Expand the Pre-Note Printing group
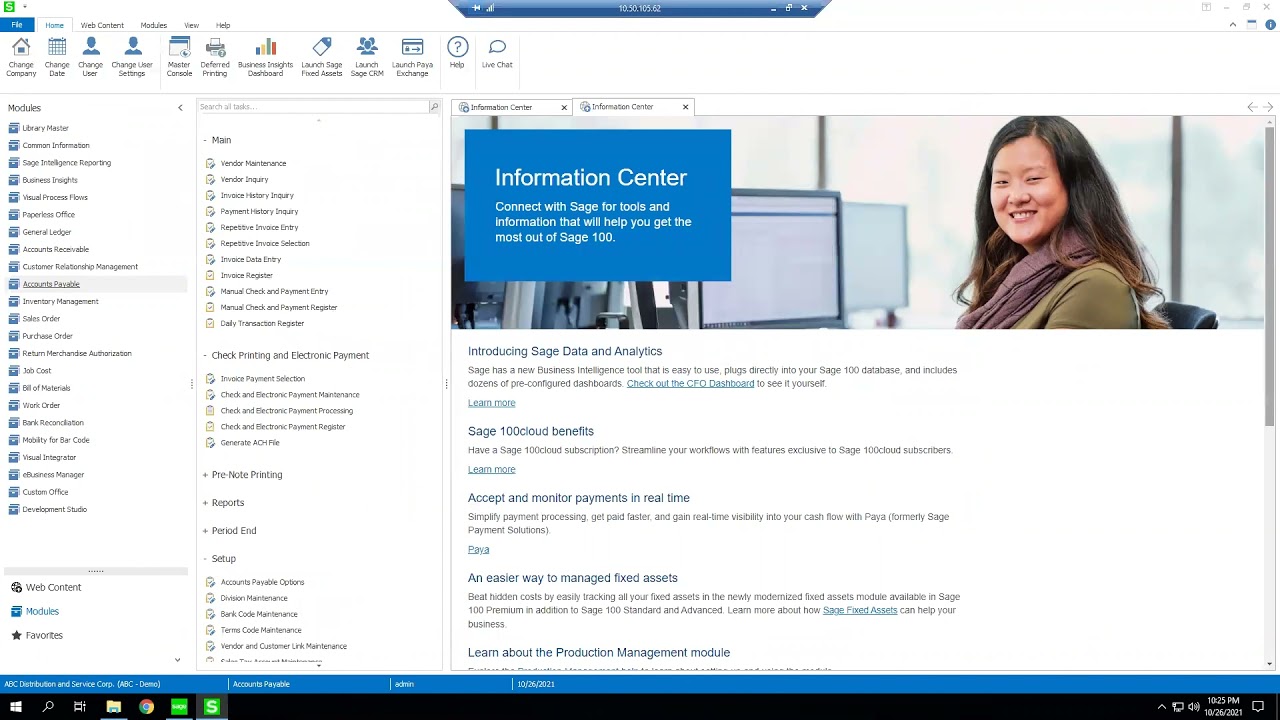This screenshot has width=1280, height=720. pyautogui.click(x=205, y=475)
